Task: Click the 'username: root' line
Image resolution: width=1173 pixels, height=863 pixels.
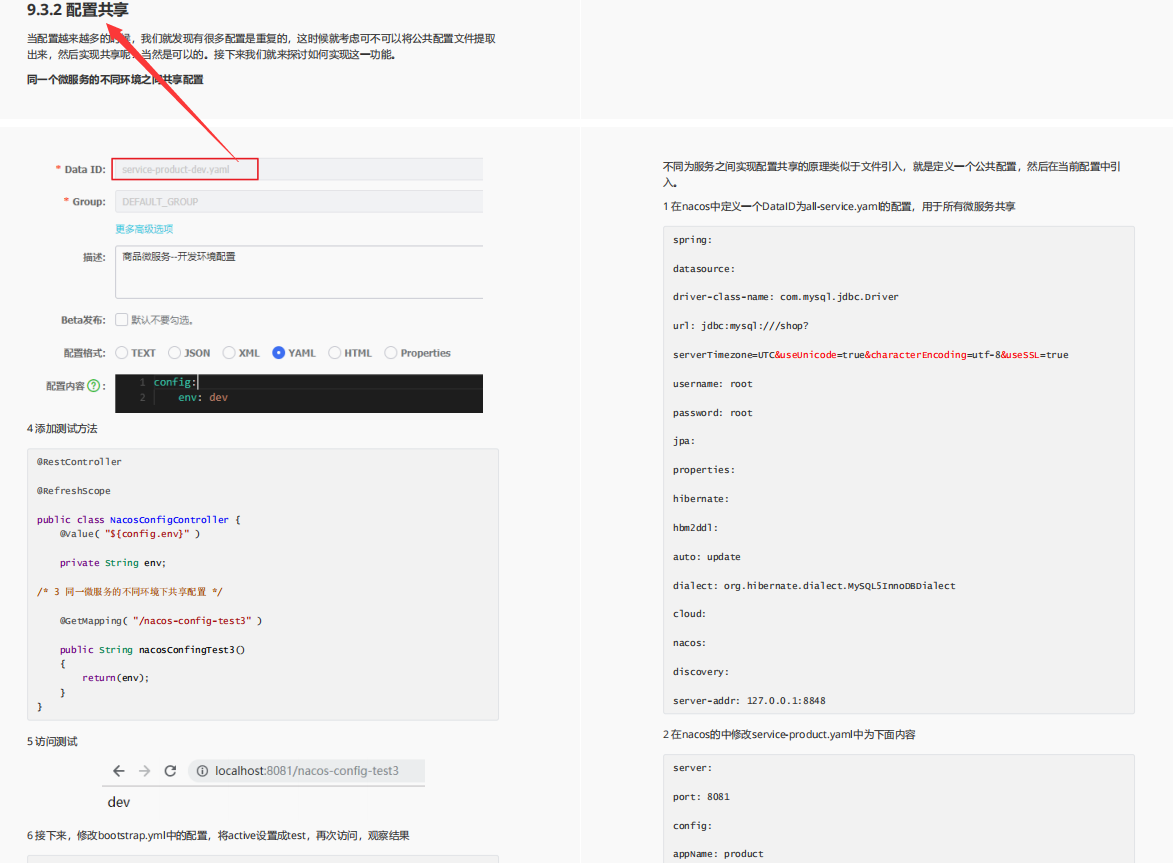Action: [x=712, y=384]
